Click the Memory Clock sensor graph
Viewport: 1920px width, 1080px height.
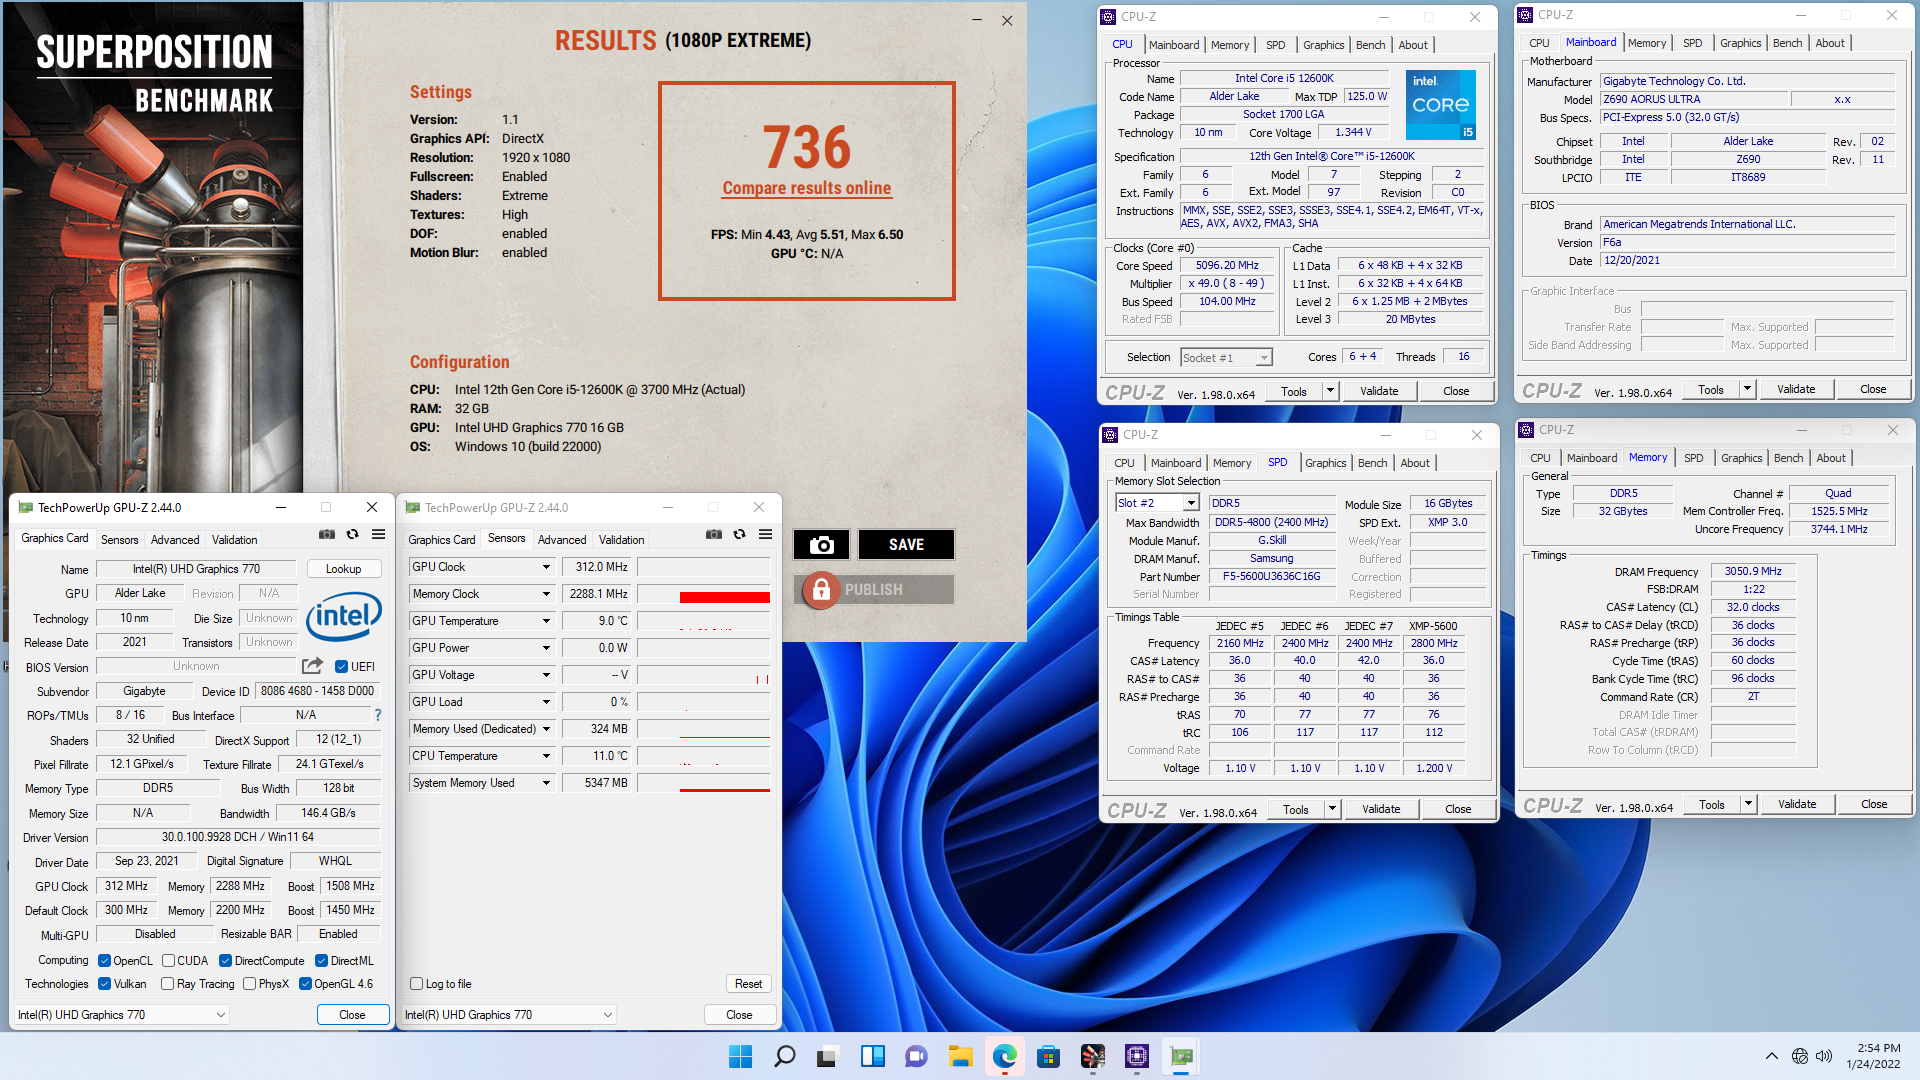pyautogui.click(x=704, y=594)
